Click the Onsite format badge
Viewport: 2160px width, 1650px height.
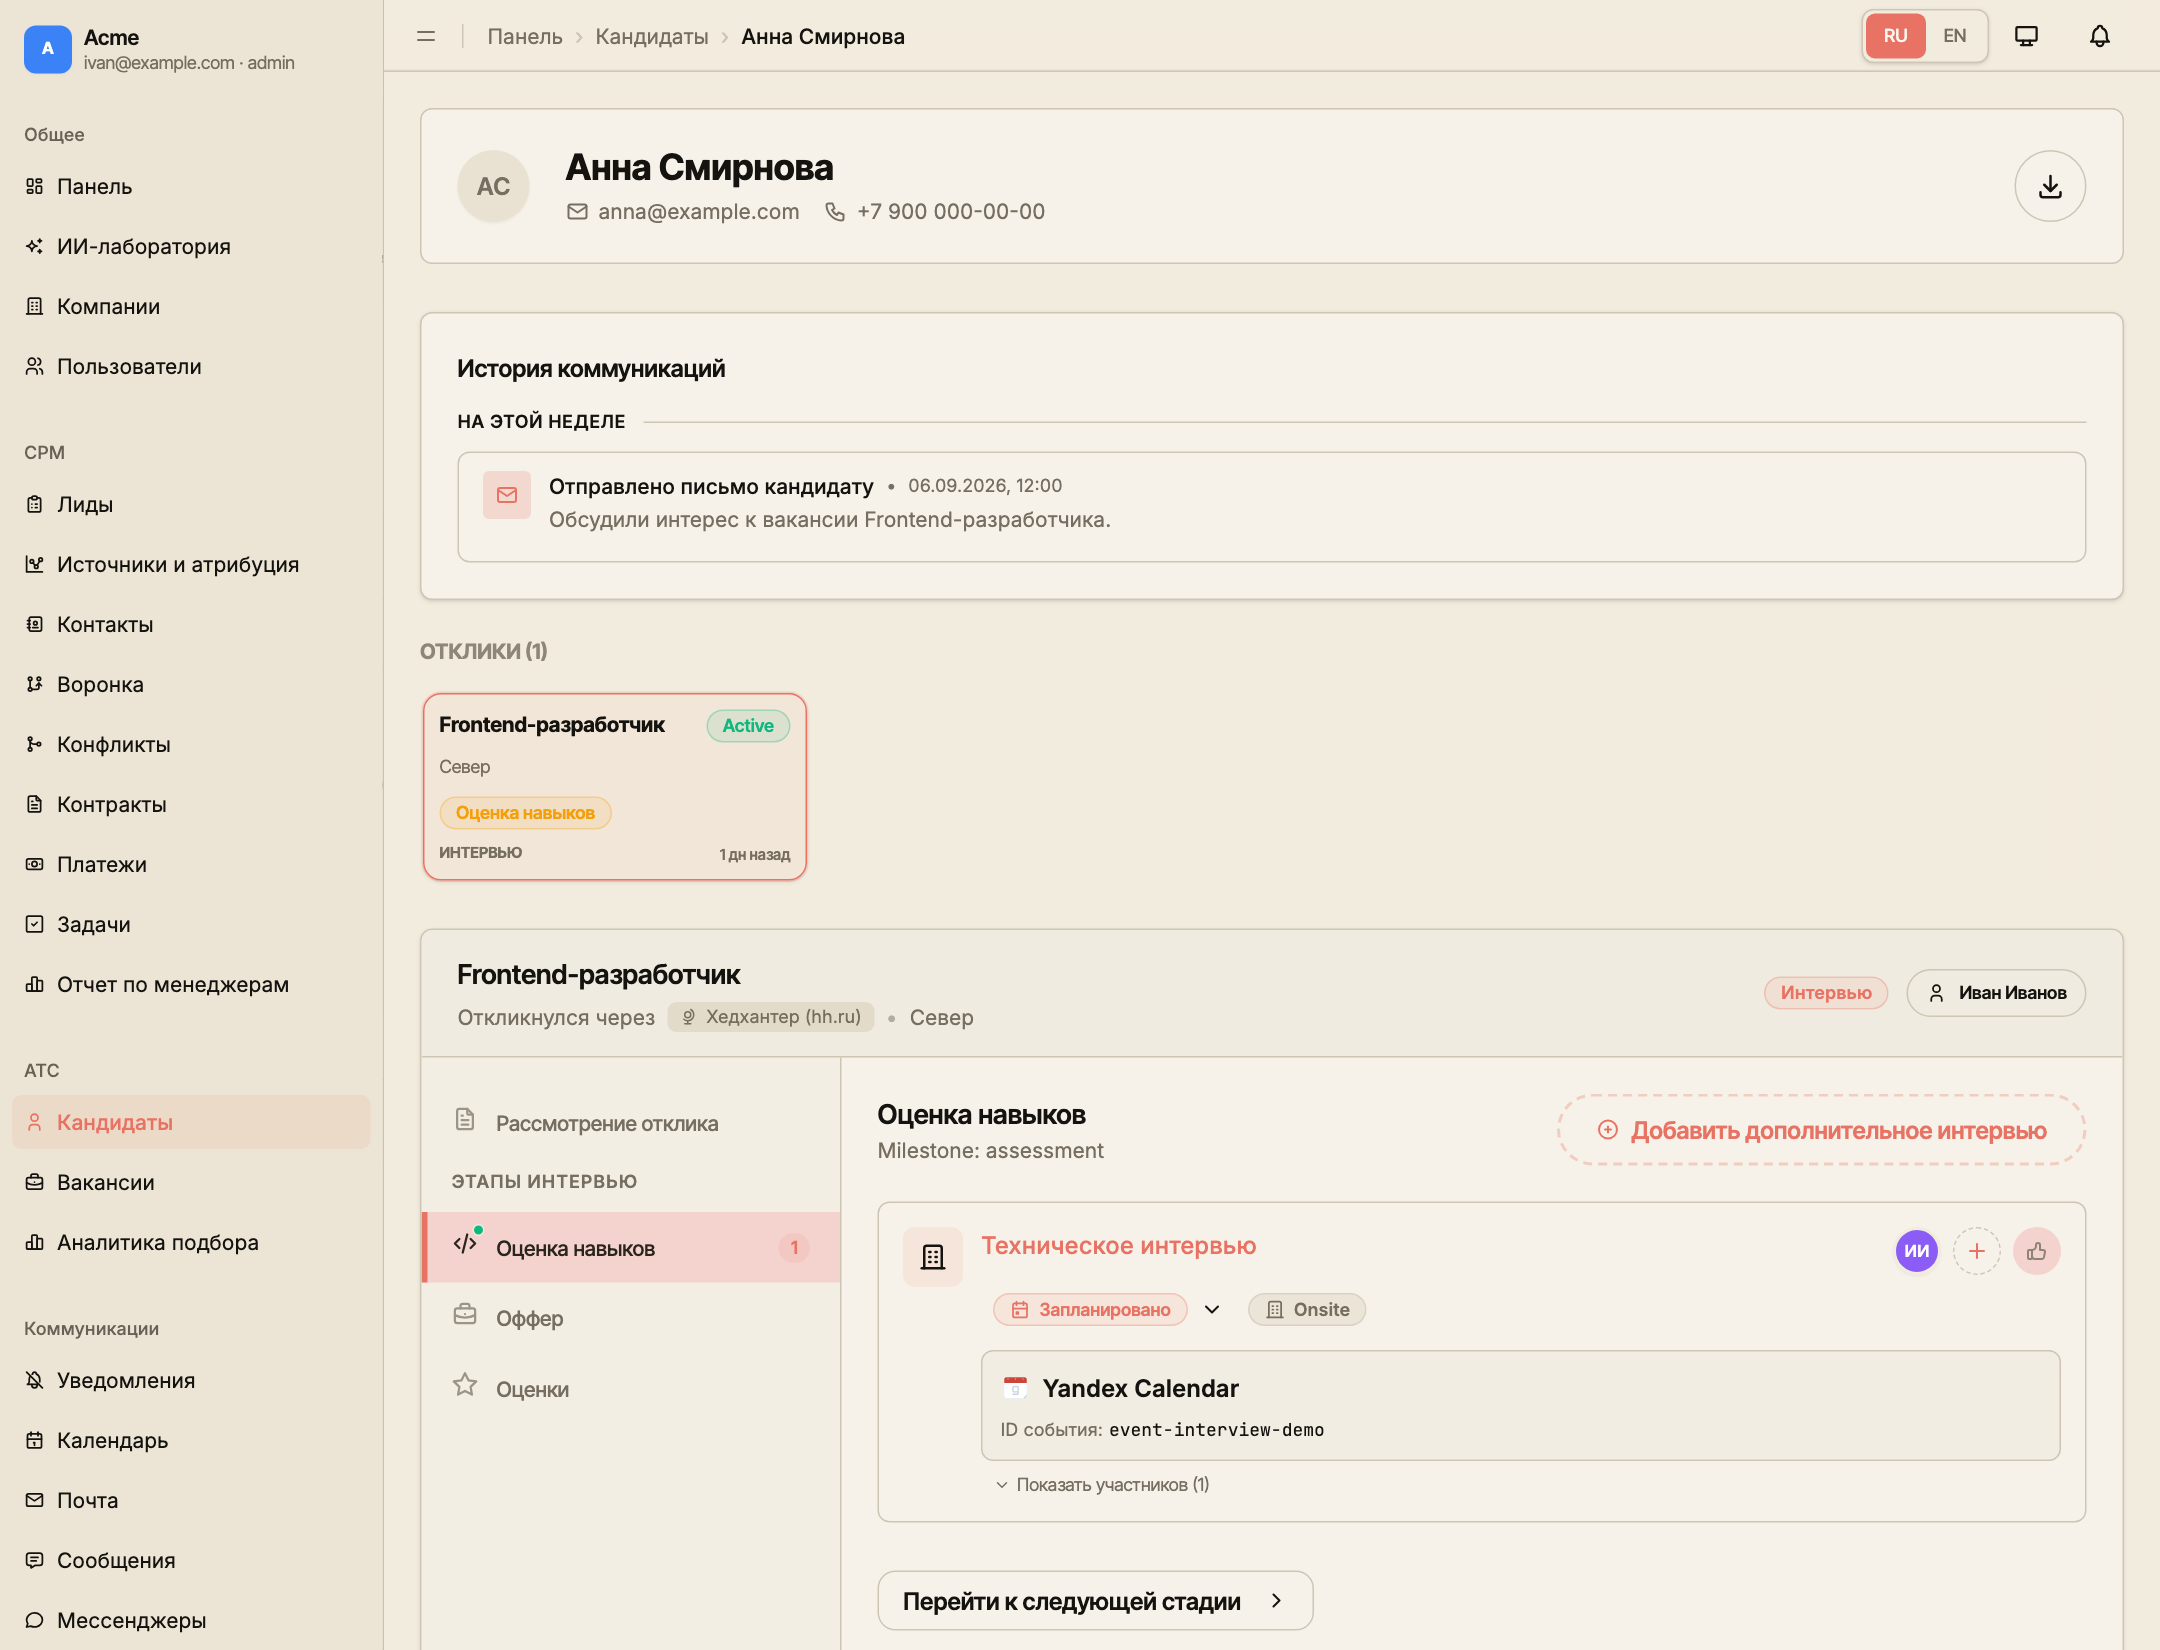click(x=1307, y=1310)
